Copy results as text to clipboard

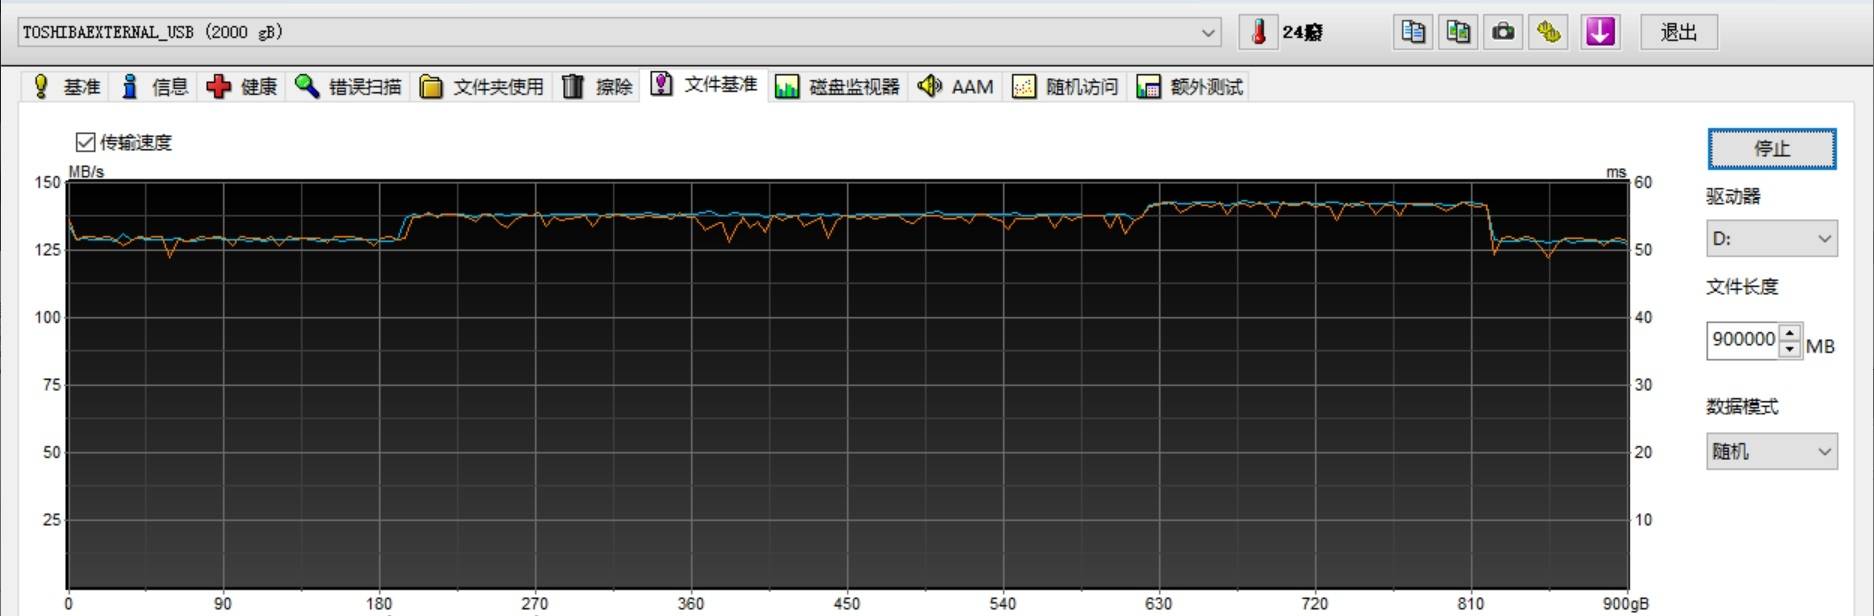1413,32
